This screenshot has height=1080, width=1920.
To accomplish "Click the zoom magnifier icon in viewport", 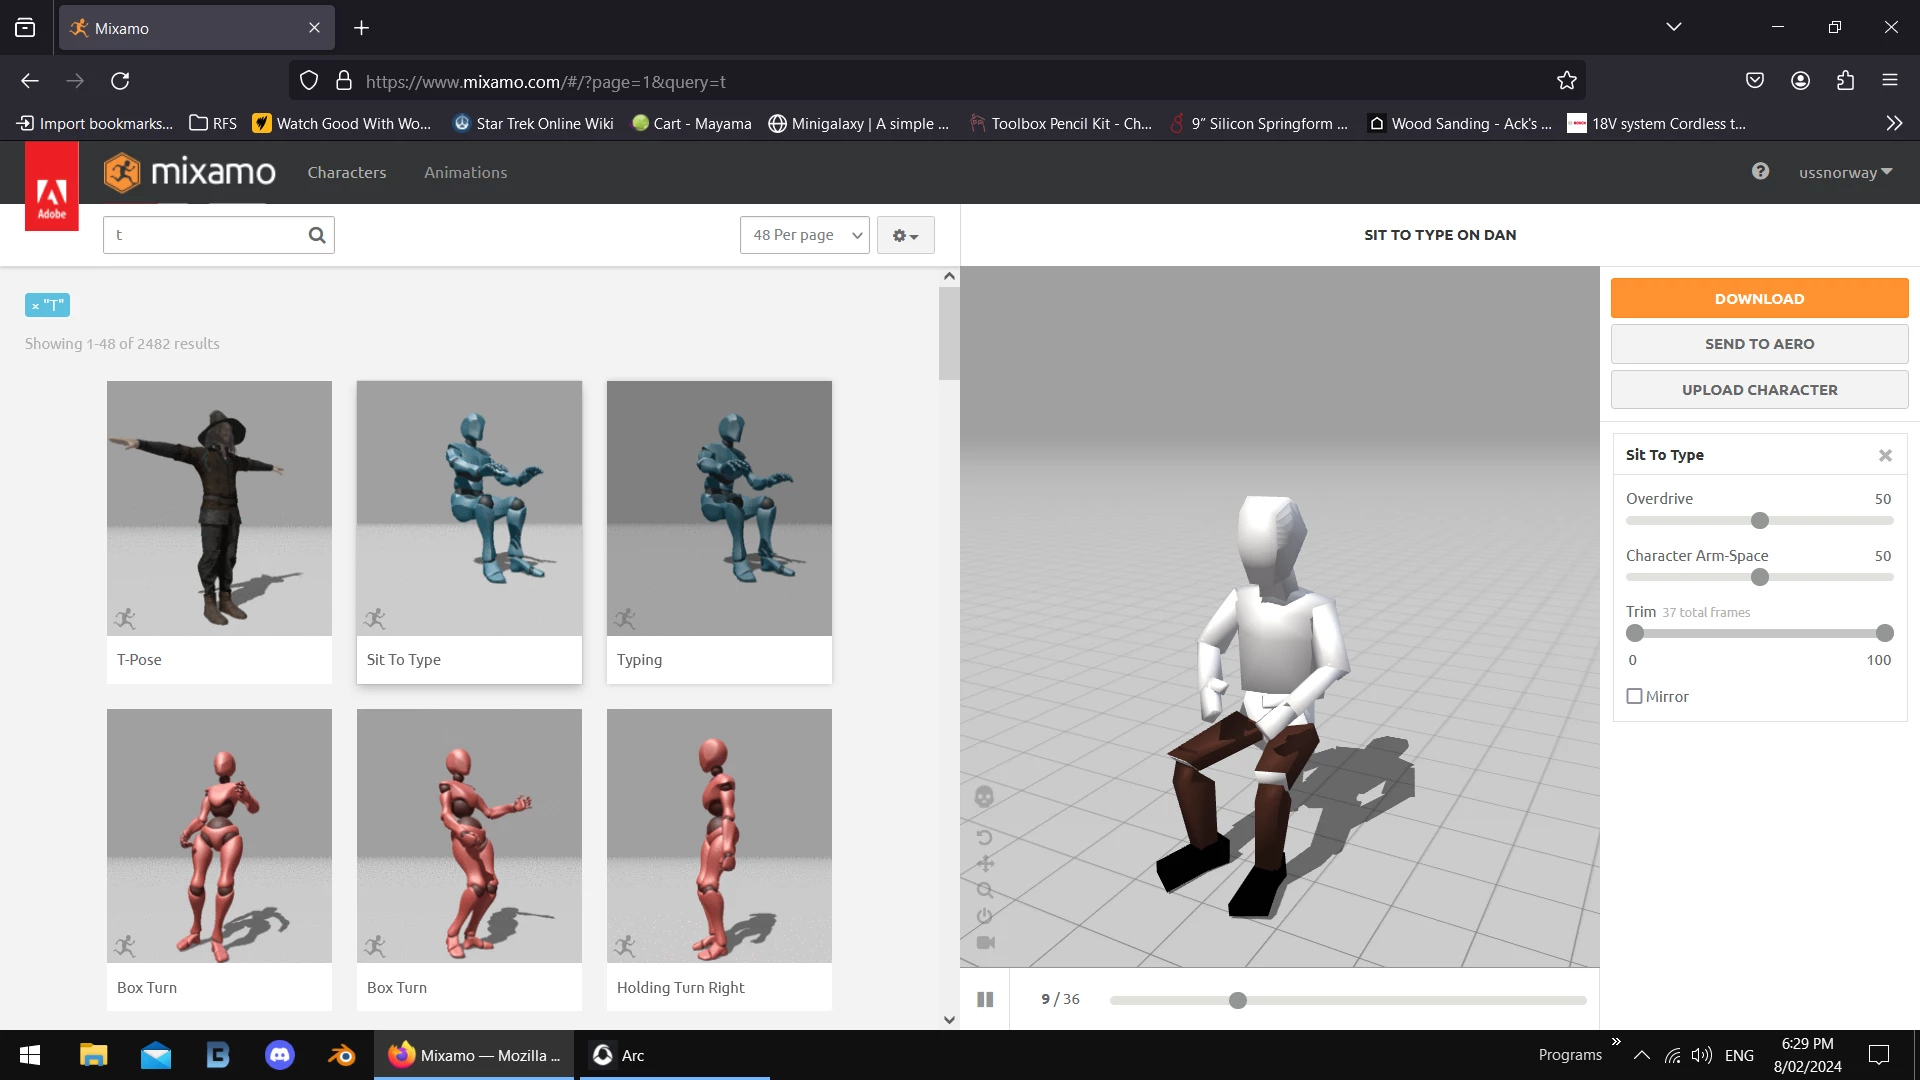I will pos(985,890).
